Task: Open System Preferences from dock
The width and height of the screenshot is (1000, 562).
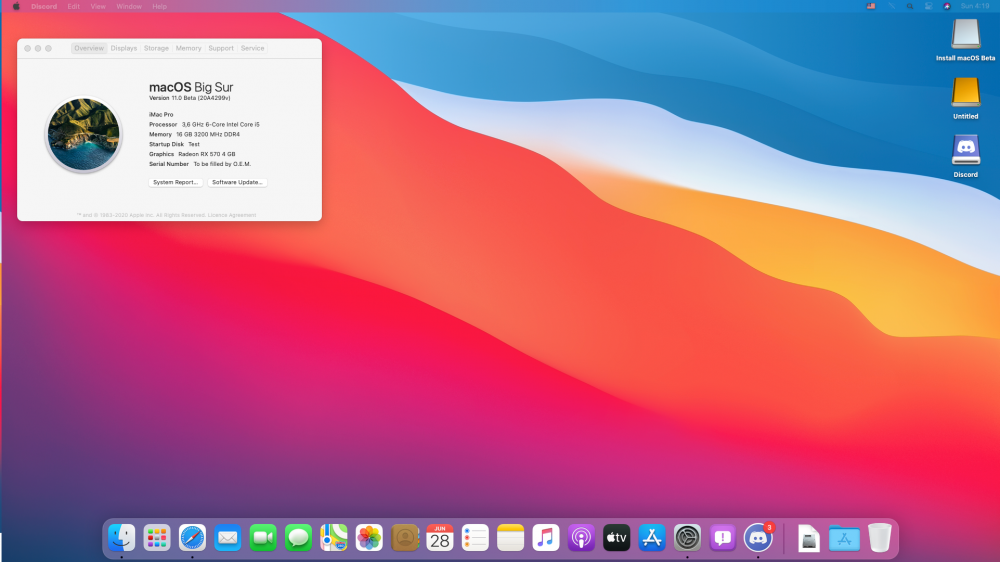Action: 688,538
